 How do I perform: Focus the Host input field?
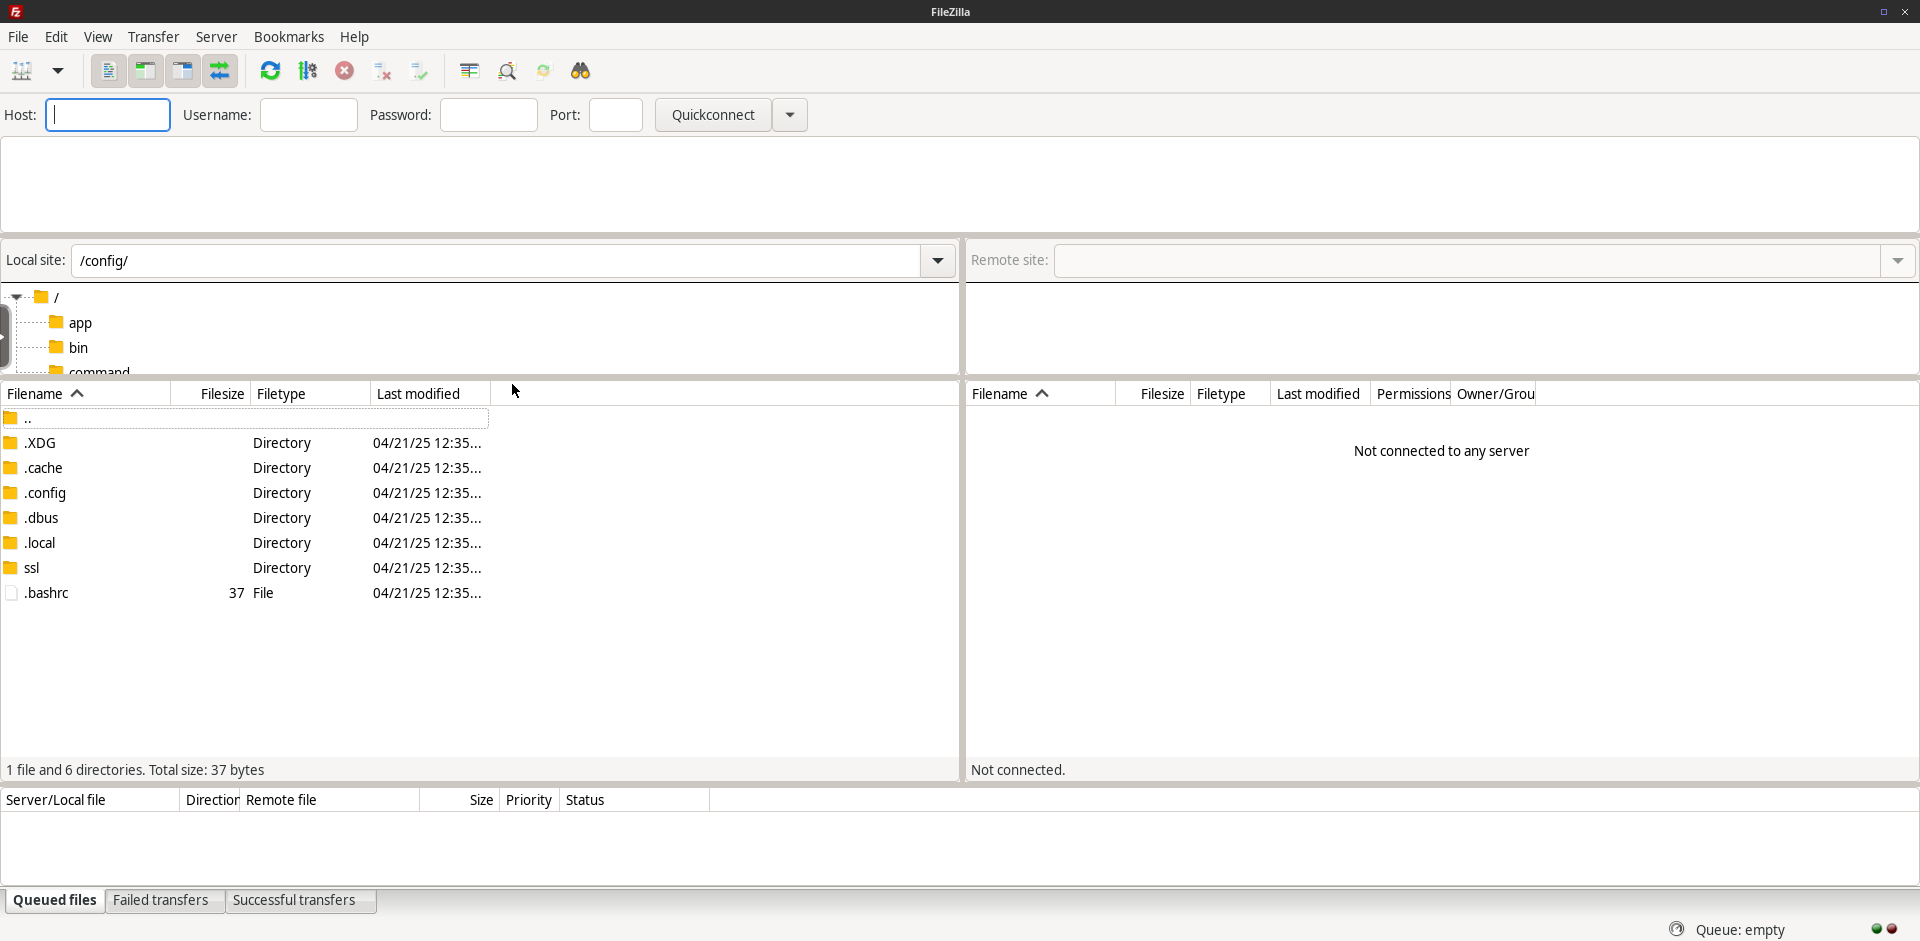click(108, 115)
